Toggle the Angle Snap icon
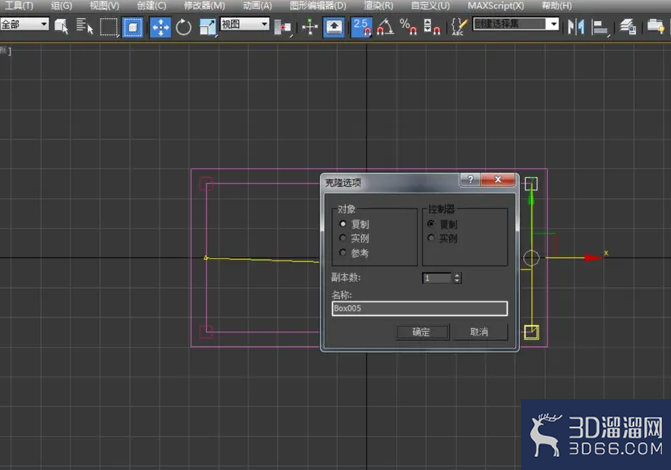Image resolution: width=671 pixels, height=470 pixels. pyautogui.click(x=385, y=27)
